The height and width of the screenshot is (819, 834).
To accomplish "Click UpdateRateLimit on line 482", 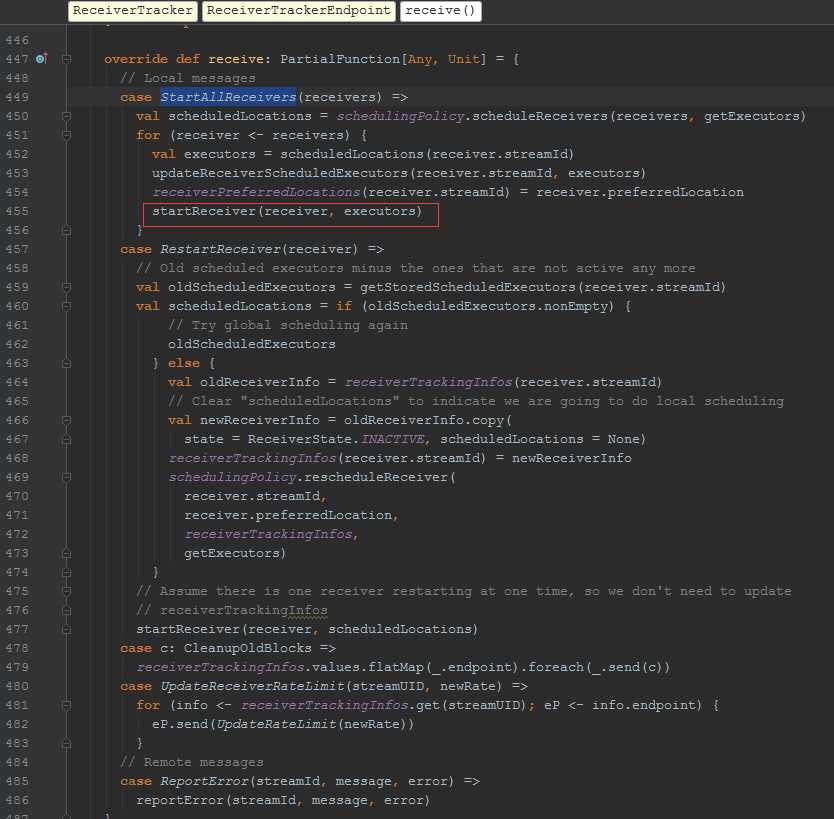I will (276, 724).
